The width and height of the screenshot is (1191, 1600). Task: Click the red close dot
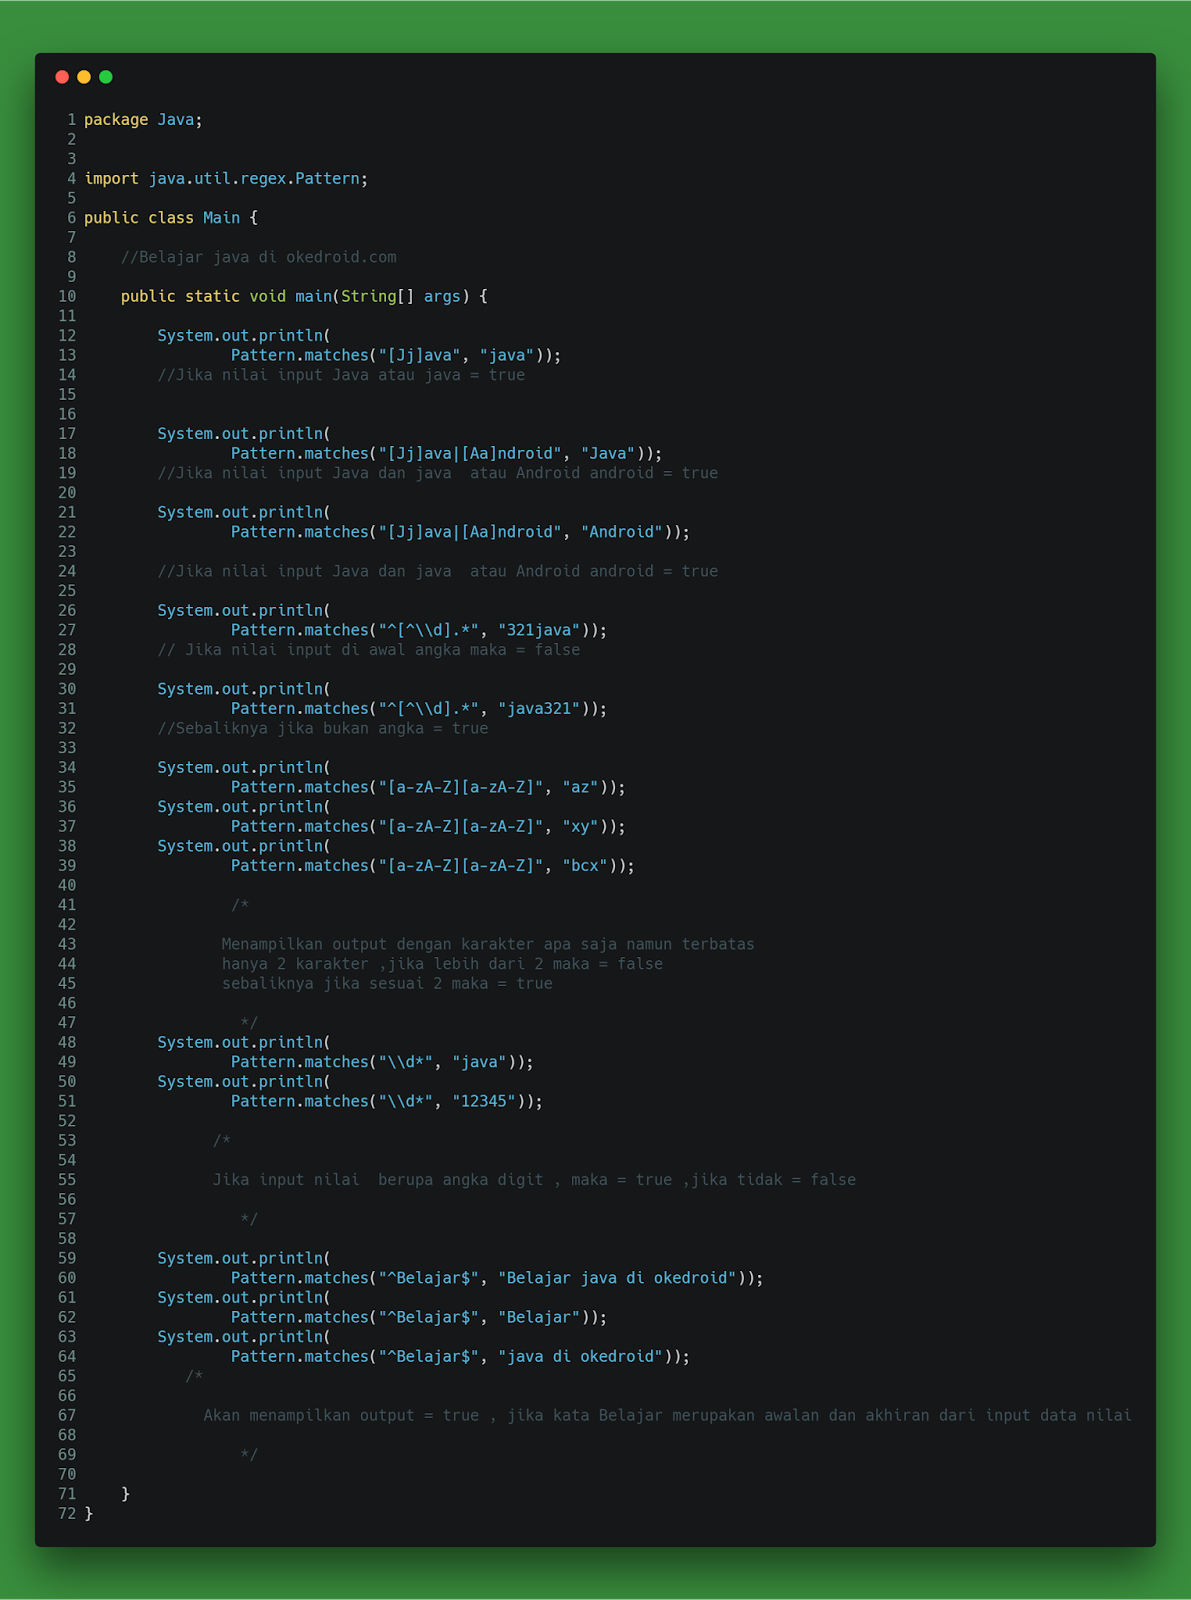click(x=62, y=77)
